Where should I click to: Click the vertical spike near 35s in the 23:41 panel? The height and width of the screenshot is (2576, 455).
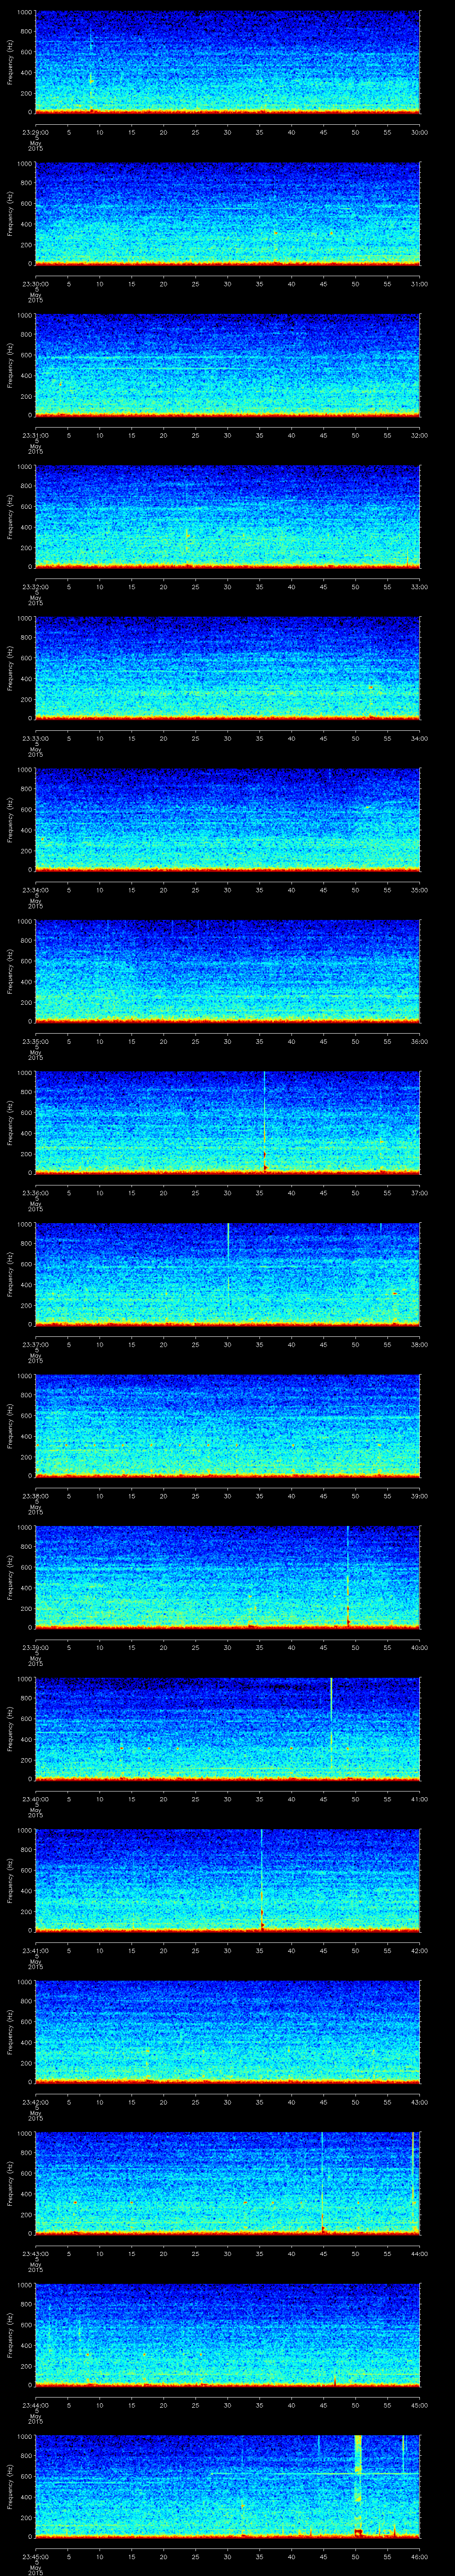[x=262, y=1880]
